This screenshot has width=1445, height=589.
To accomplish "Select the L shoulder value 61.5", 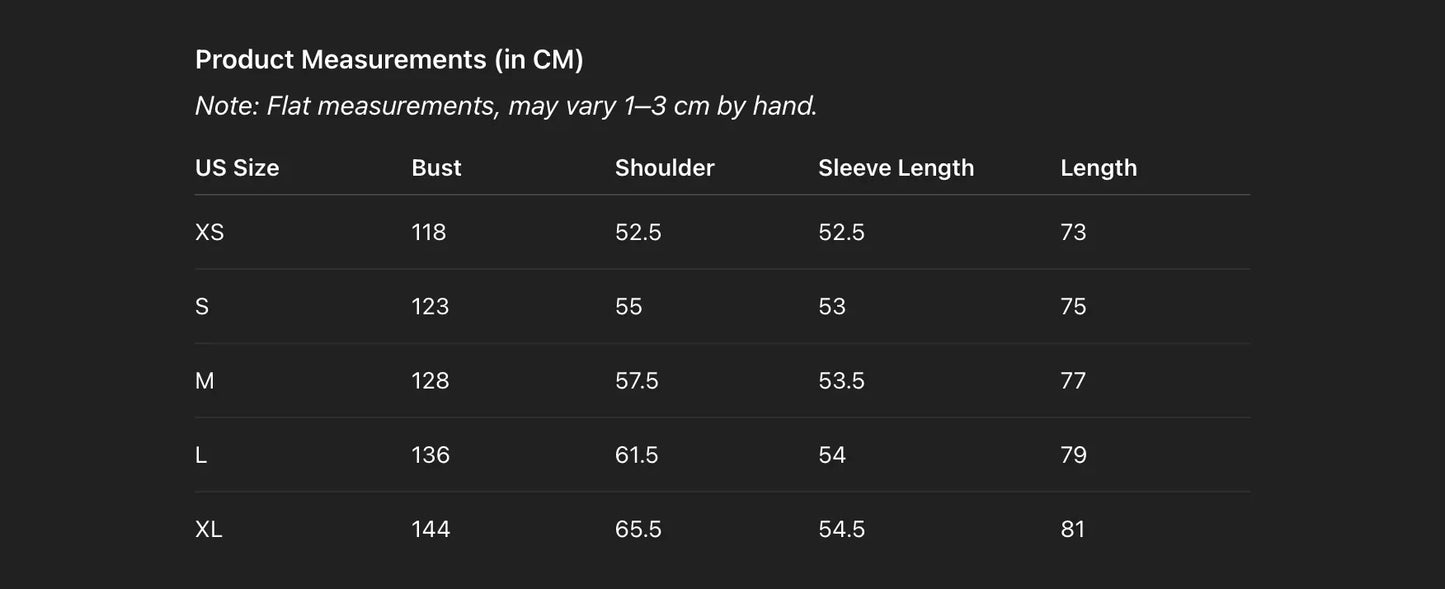I will pos(637,455).
